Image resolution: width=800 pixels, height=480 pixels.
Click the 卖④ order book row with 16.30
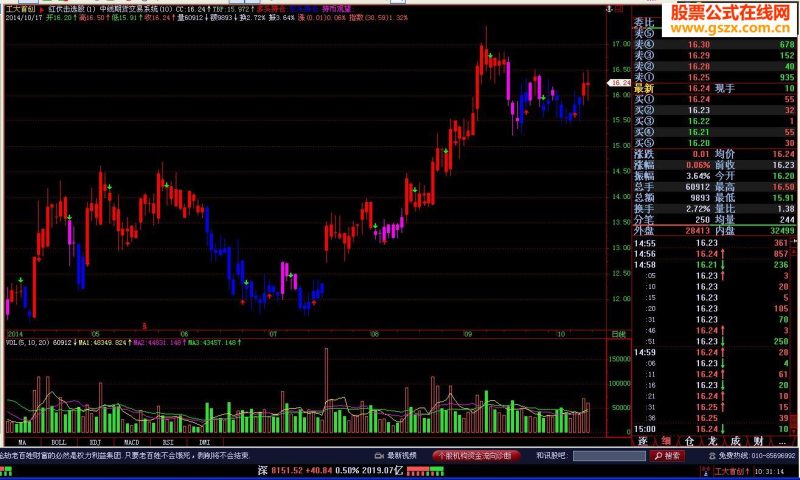click(714, 44)
